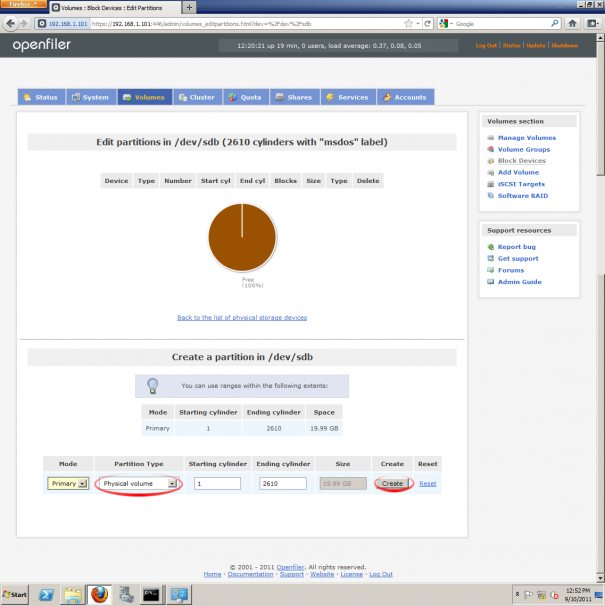
Task: Click the Add Volume sidebar icon
Action: coord(491,172)
